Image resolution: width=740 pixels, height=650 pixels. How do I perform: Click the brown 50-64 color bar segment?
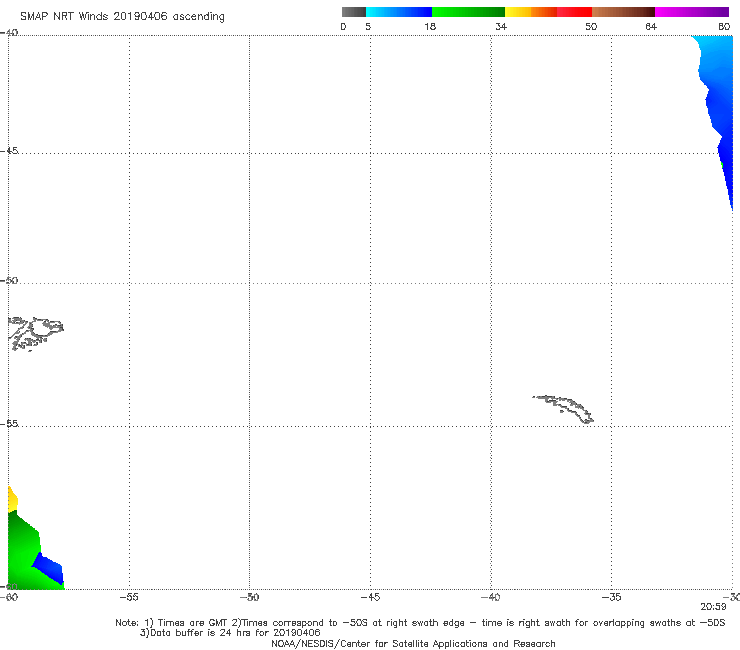[x=623, y=12]
